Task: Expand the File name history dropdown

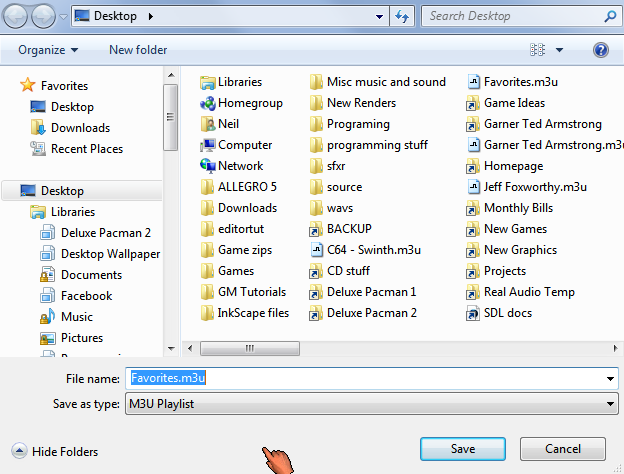Action: click(611, 379)
